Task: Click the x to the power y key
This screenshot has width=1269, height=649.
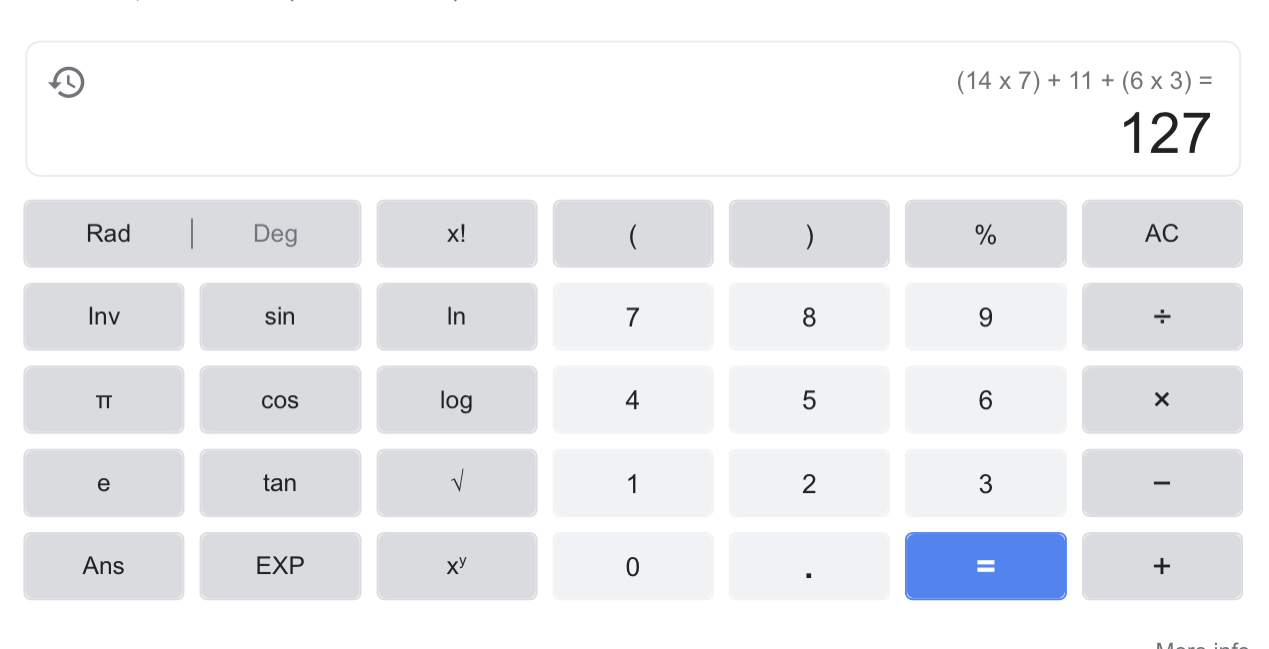Action: coord(456,566)
